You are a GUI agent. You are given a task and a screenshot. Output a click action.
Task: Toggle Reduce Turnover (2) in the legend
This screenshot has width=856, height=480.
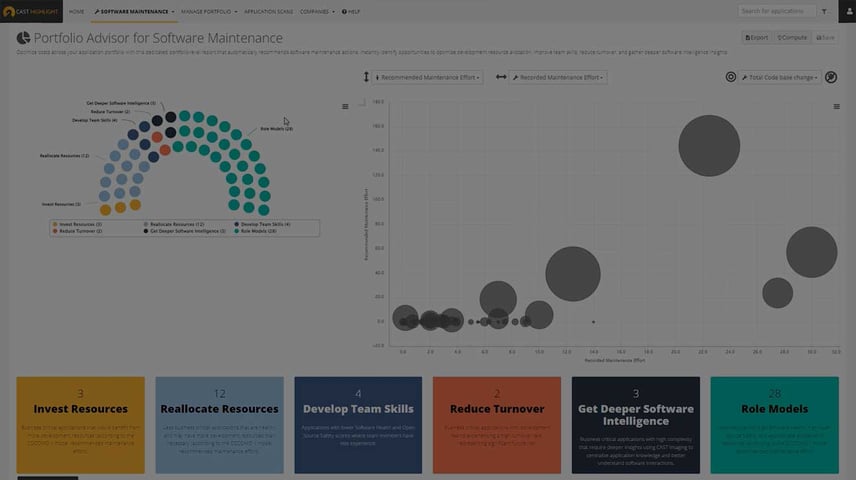(77, 231)
